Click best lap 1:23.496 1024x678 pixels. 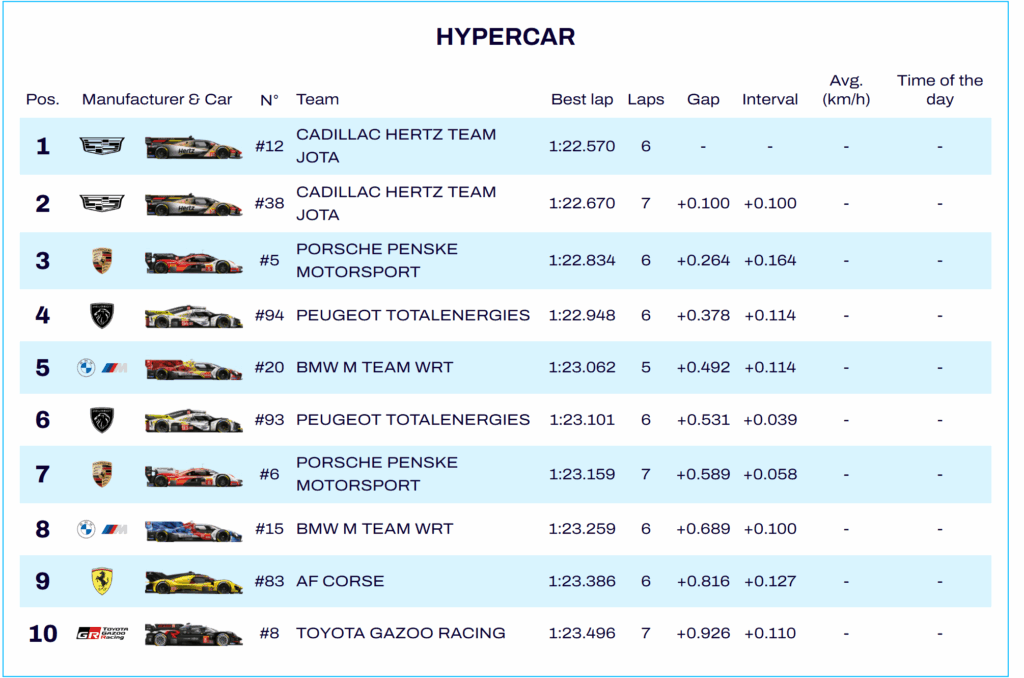tap(582, 634)
